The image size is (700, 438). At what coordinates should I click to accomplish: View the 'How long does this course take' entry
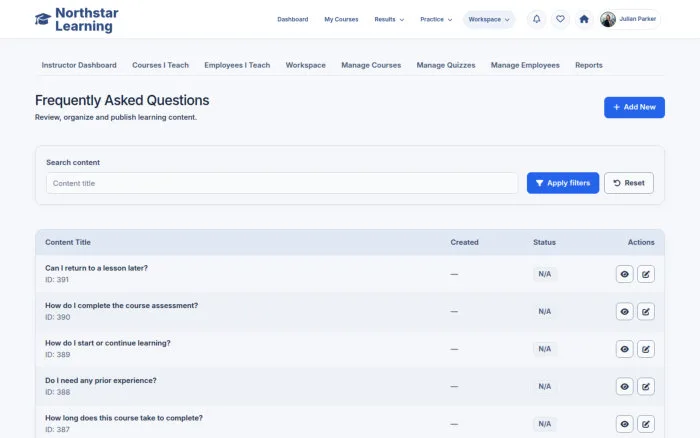tap(625, 424)
